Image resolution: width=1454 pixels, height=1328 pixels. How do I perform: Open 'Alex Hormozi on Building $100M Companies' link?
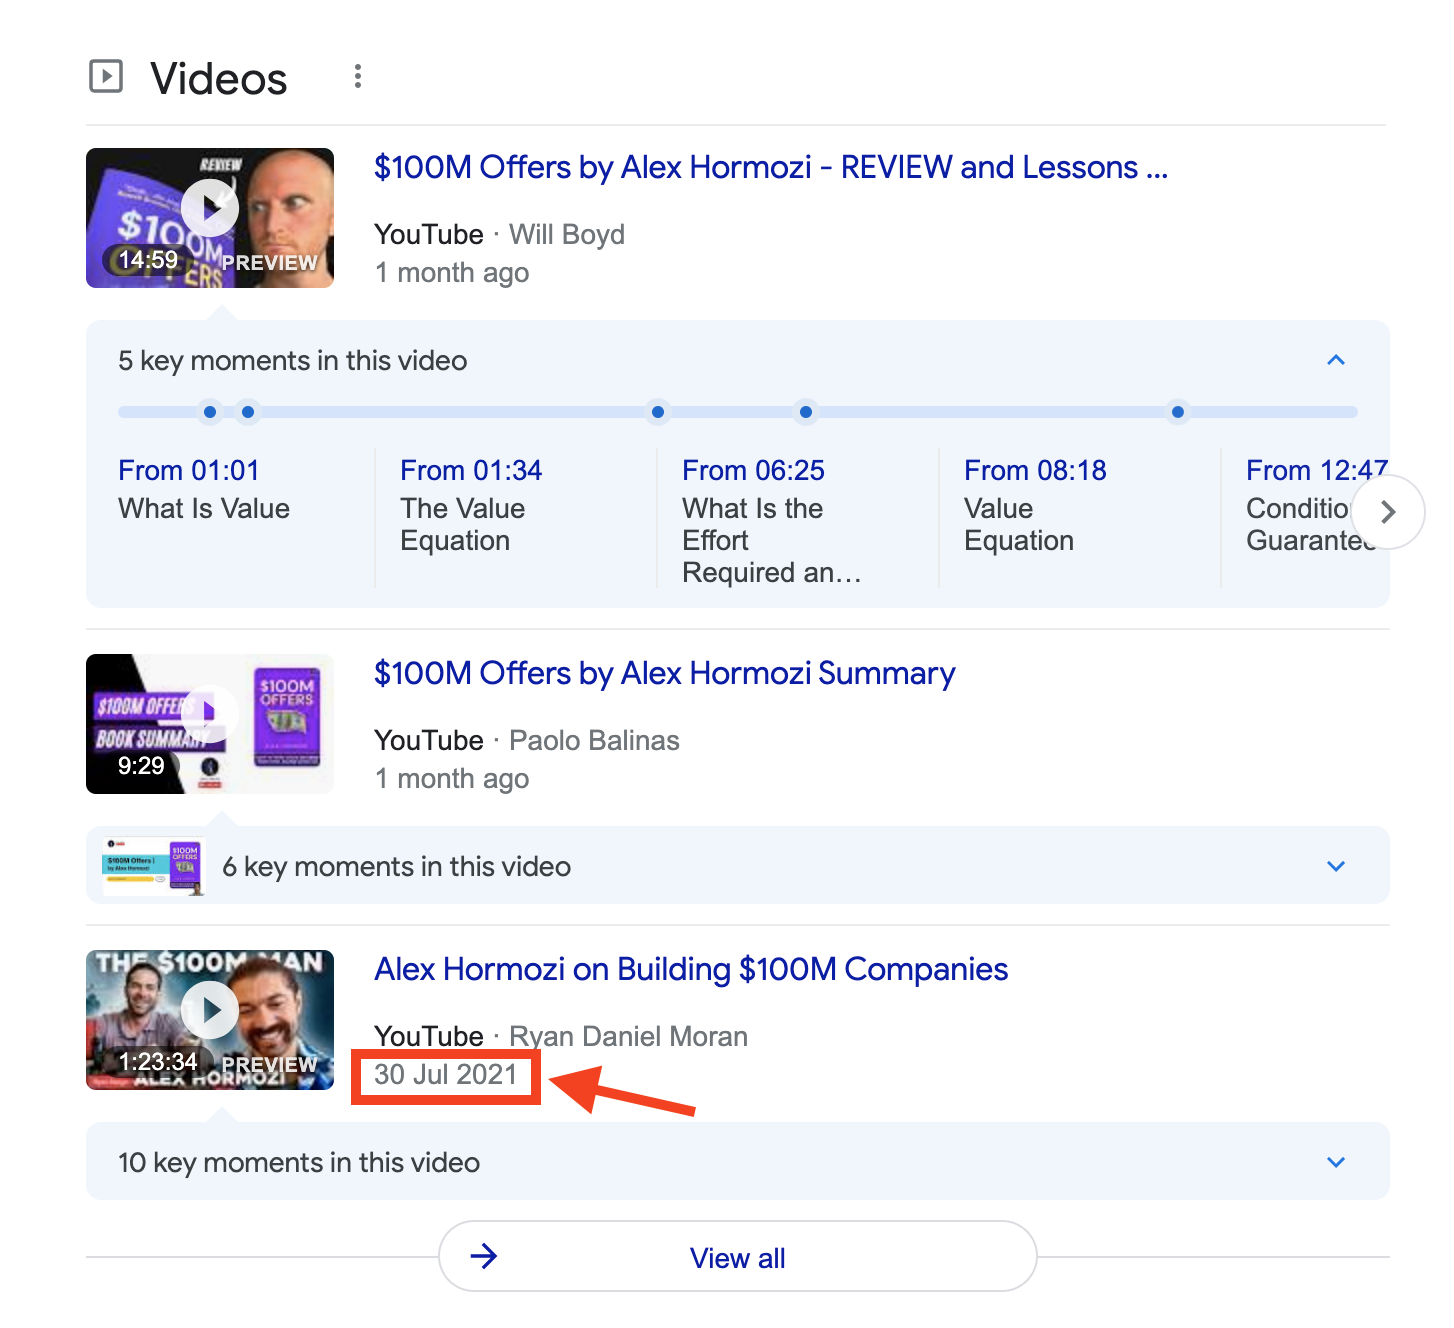[691, 969]
